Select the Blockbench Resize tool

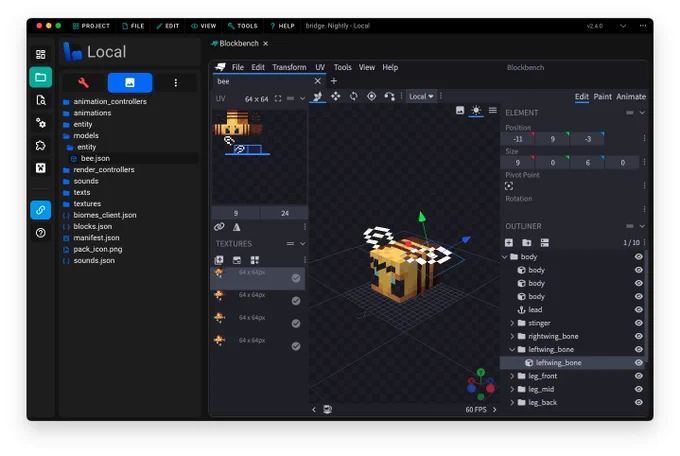click(x=336, y=96)
